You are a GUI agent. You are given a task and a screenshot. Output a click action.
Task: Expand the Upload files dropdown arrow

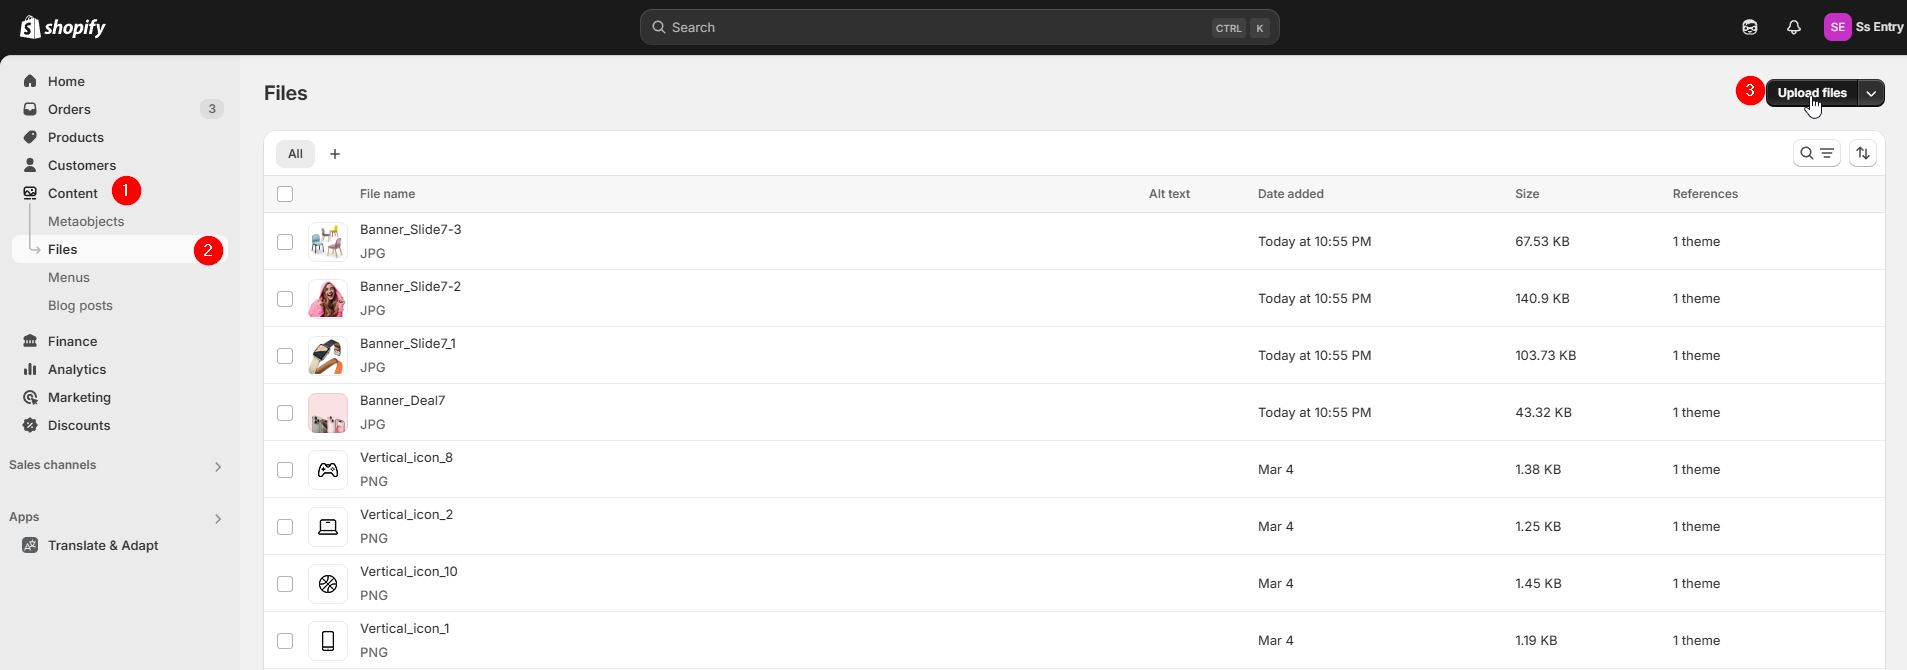1871,92
